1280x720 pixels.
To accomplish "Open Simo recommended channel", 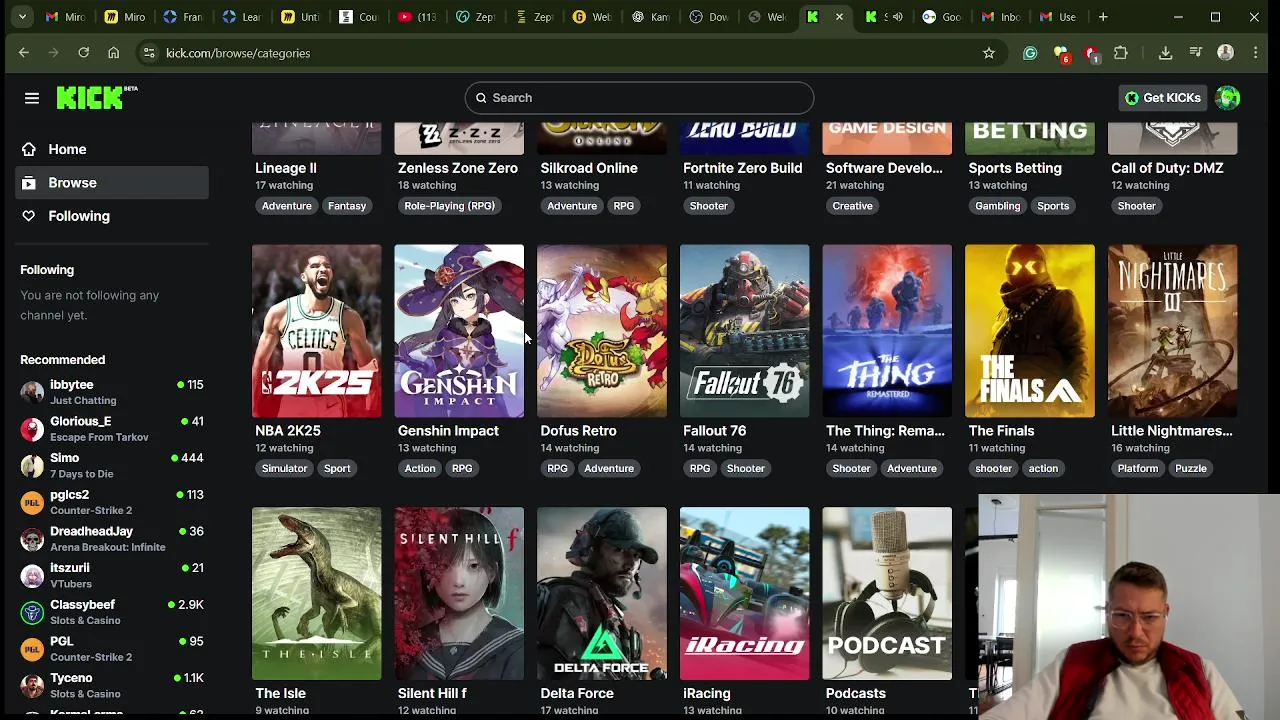I will (112, 465).
